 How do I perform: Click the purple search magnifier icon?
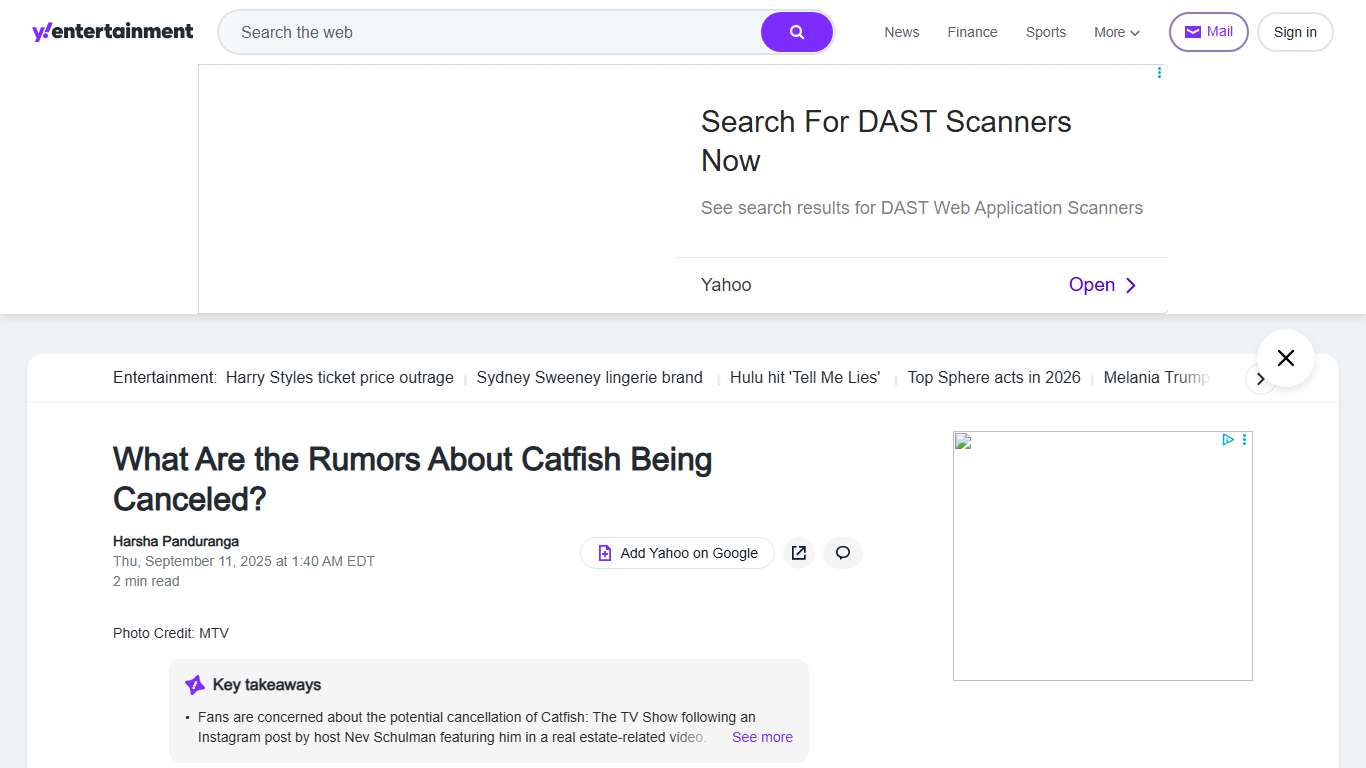point(796,31)
